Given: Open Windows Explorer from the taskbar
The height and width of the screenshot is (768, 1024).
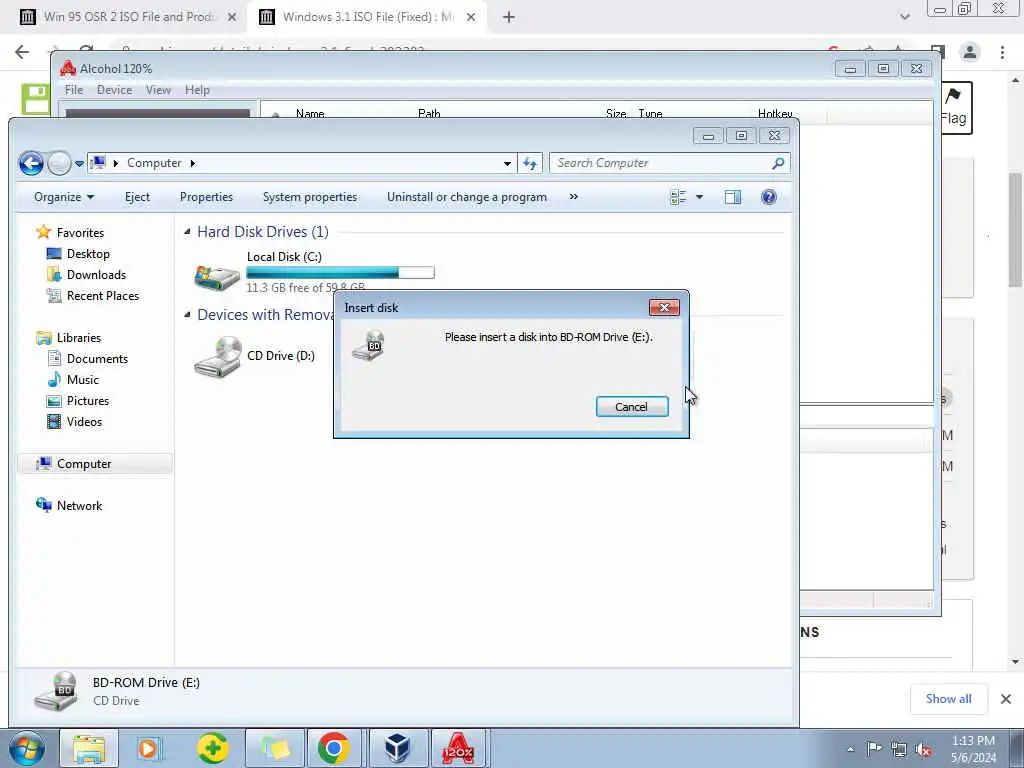Looking at the screenshot, I should 89,748.
